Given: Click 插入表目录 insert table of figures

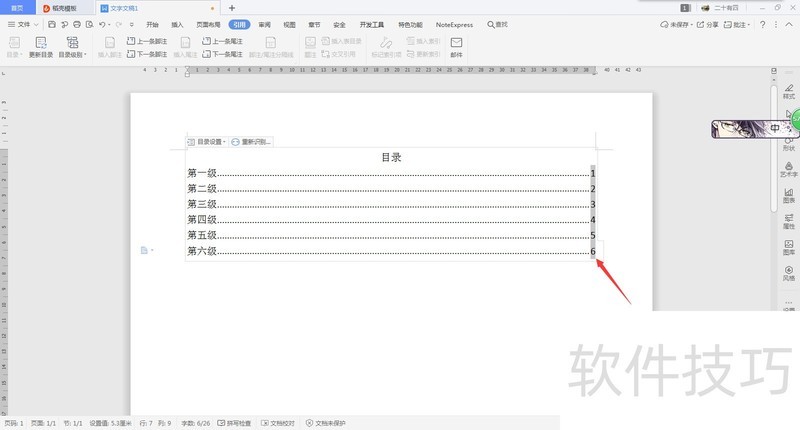Looking at the screenshot, I should point(341,41).
